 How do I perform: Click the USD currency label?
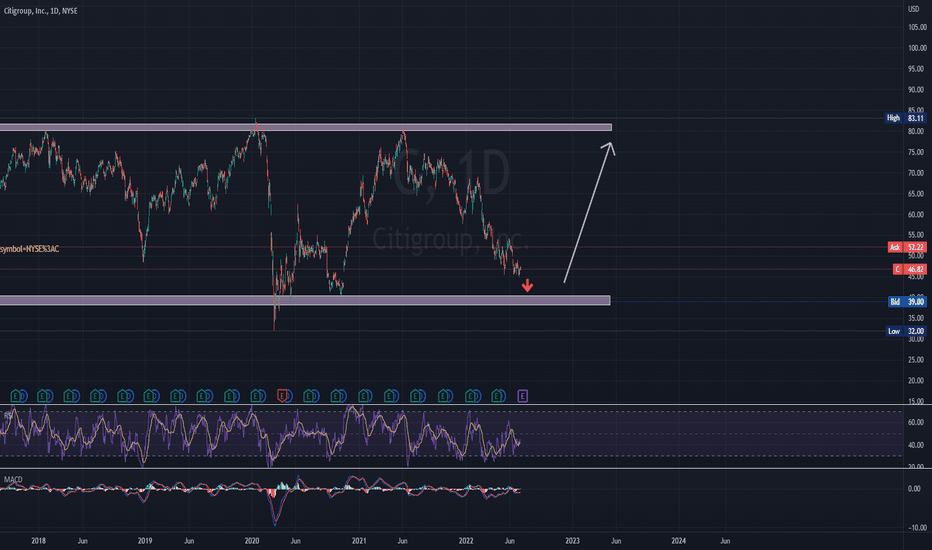[913, 9]
